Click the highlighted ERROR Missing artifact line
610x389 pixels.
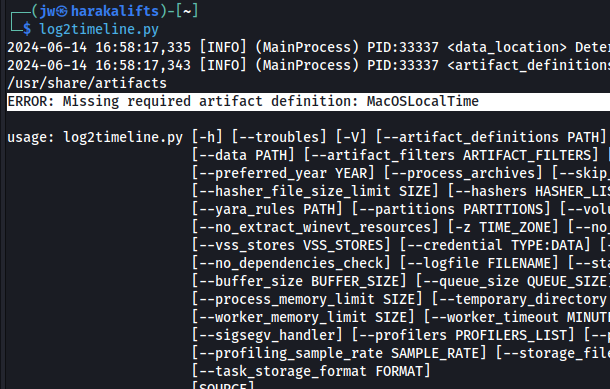pyautogui.click(x=308, y=102)
